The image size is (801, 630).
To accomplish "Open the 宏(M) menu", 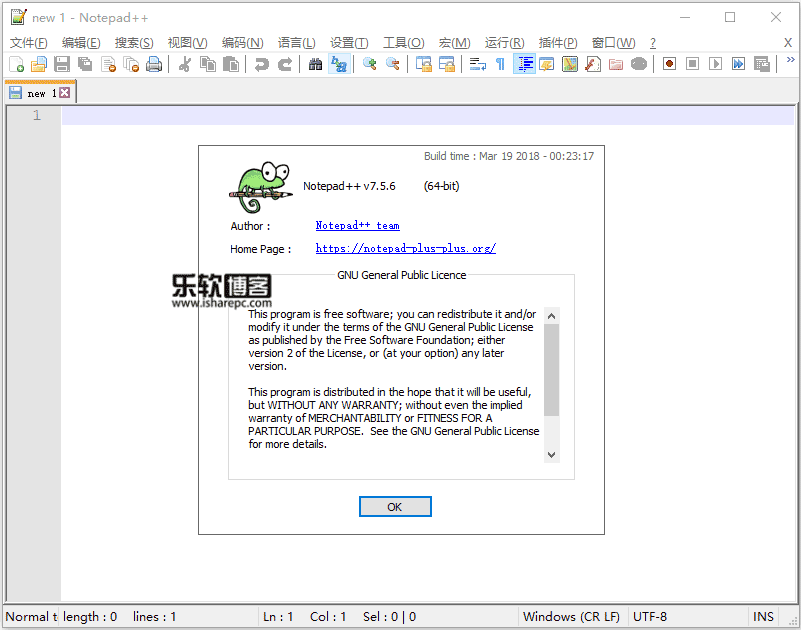I will point(454,43).
